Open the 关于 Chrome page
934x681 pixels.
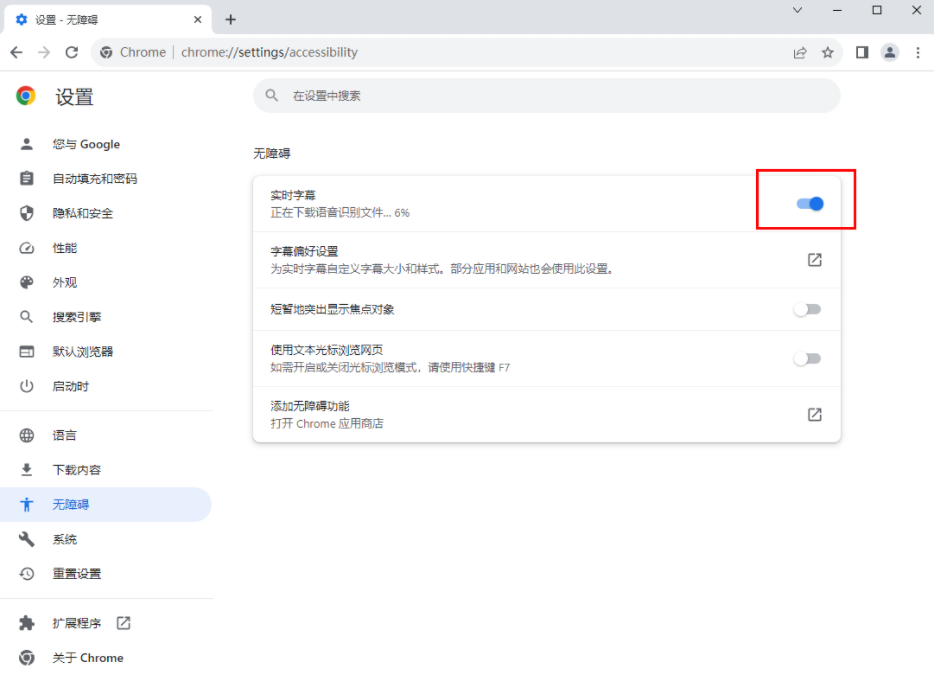[x=106, y=658]
